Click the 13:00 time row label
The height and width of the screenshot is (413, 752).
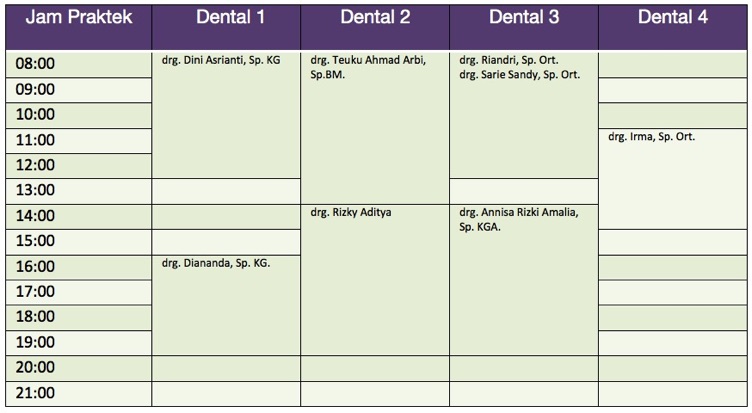[x=36, y=190]
